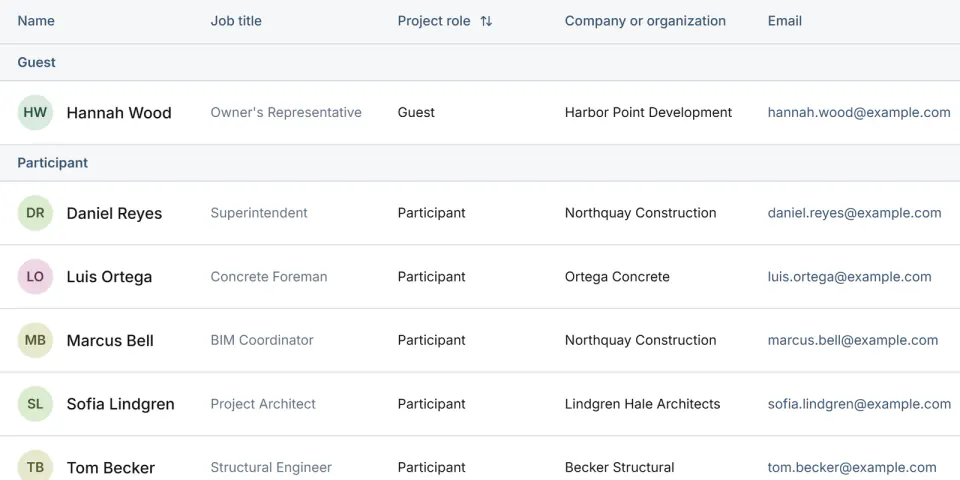Image resolution: width=960 pixels, height=480 pixels.
Task: Click the Superintendent job title
Action: [x=259, y=213]
